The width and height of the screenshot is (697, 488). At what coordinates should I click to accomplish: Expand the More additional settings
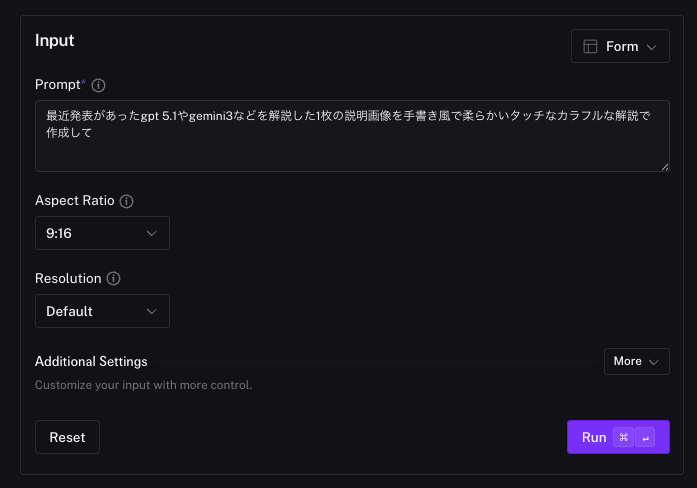(x=637, y=361)
